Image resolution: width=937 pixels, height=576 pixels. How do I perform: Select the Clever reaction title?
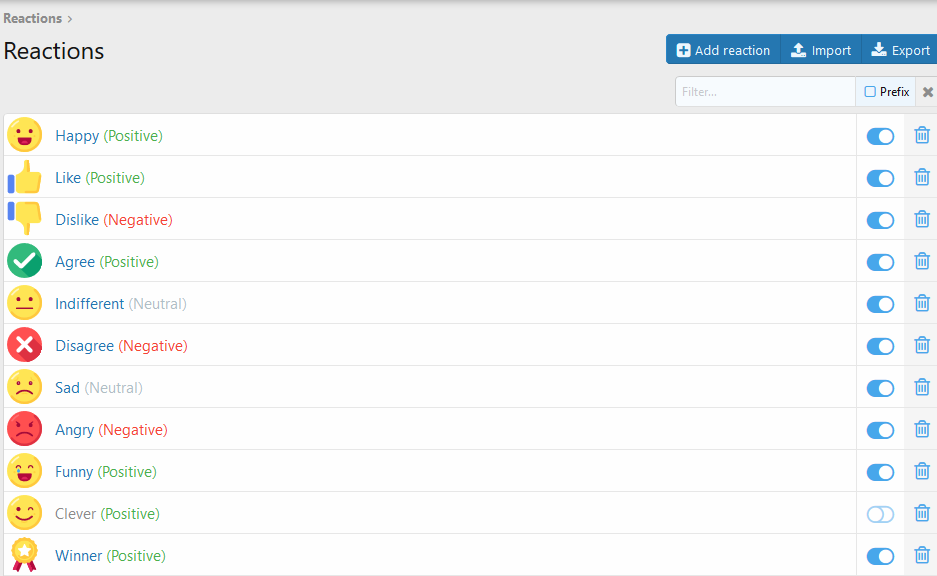coord(75,513)
